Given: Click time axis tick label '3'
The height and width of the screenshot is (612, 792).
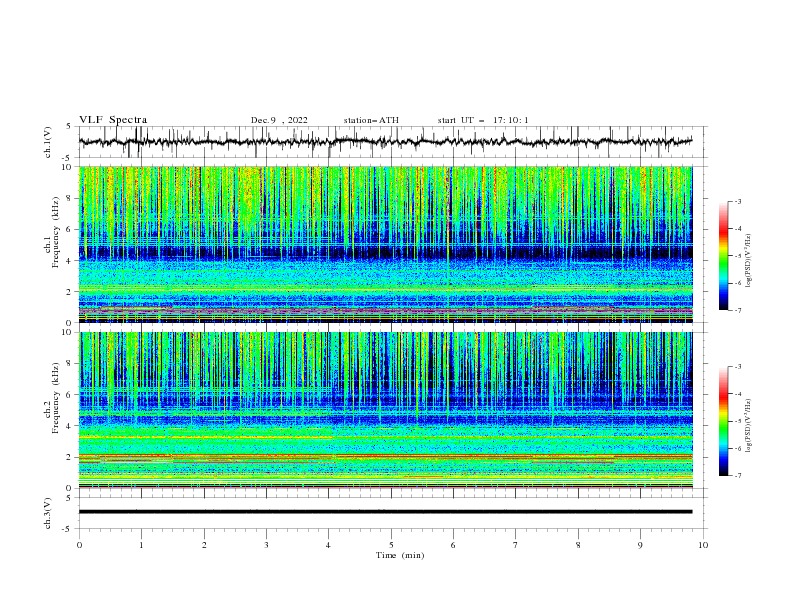Looking at the screenshot, I should tap(266, 545).
